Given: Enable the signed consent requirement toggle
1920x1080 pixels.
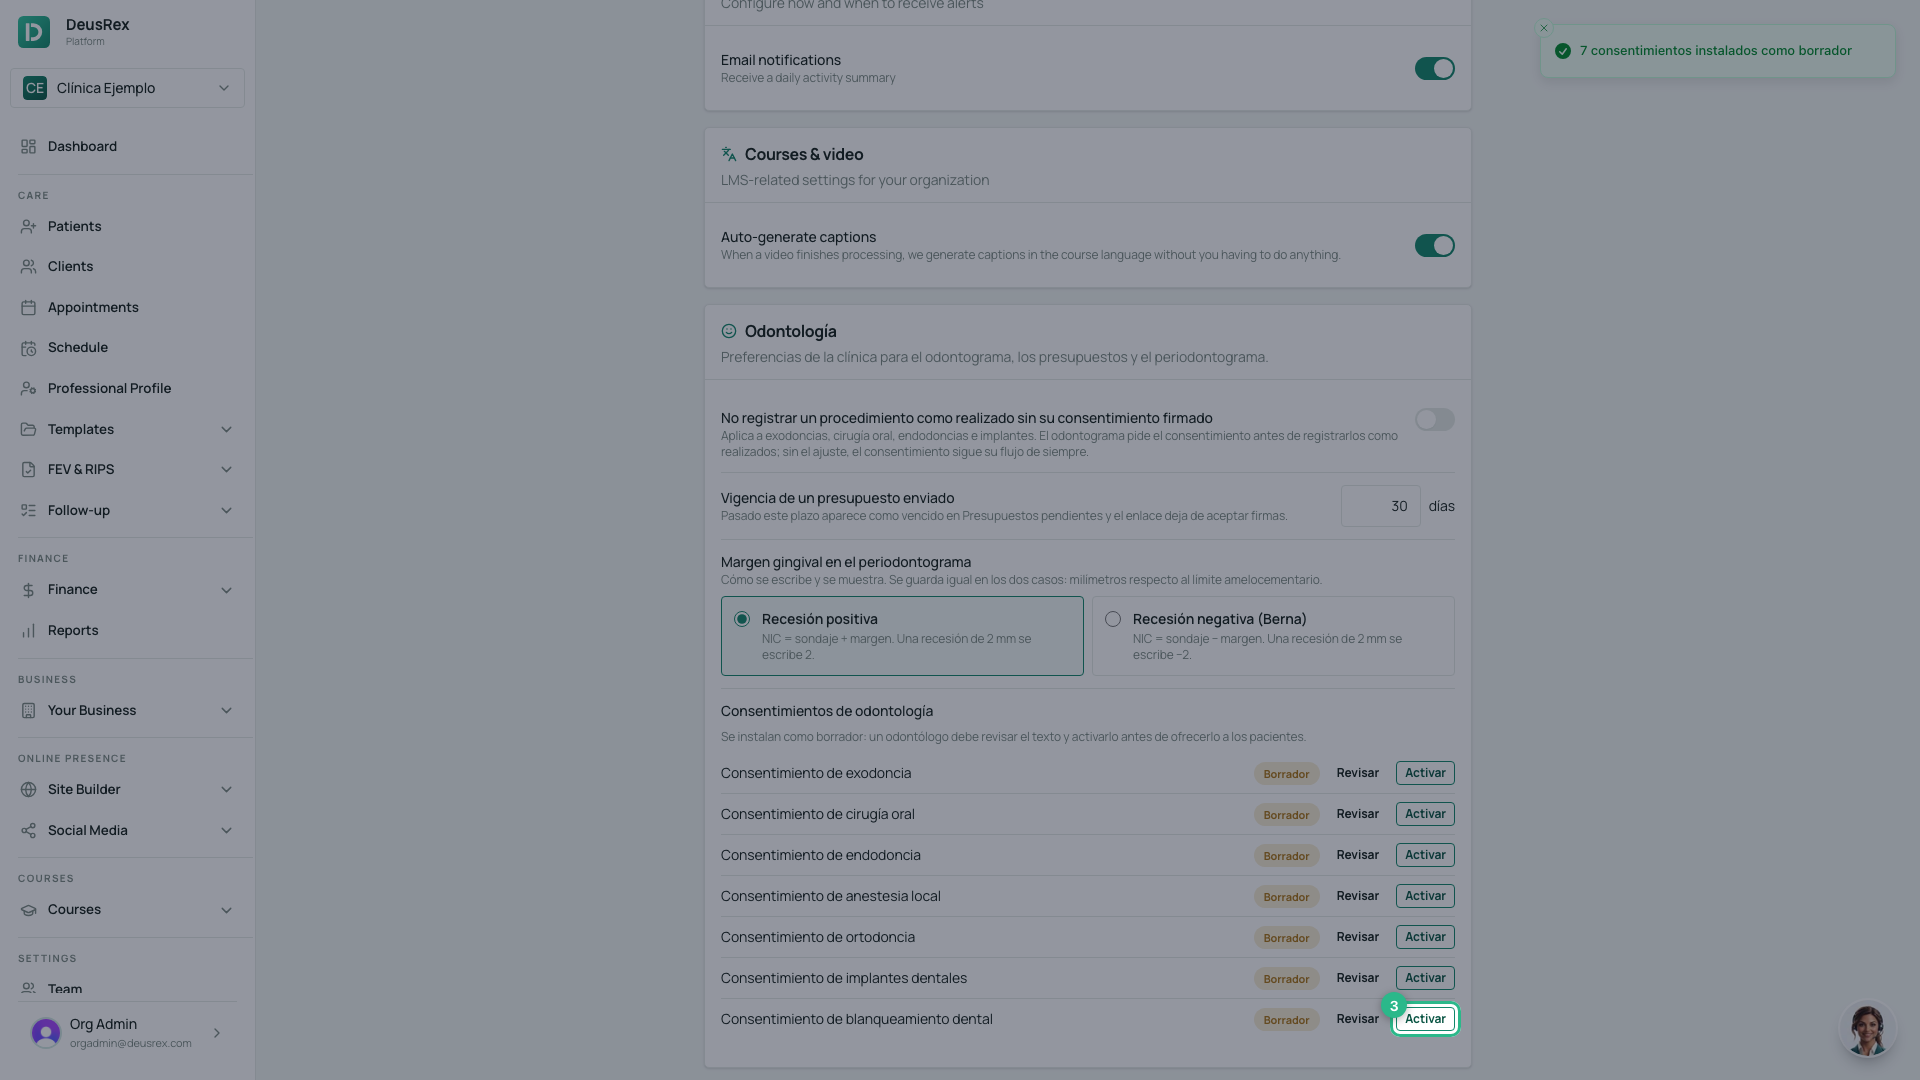Looking at the screenshot, I should 1434,420.
